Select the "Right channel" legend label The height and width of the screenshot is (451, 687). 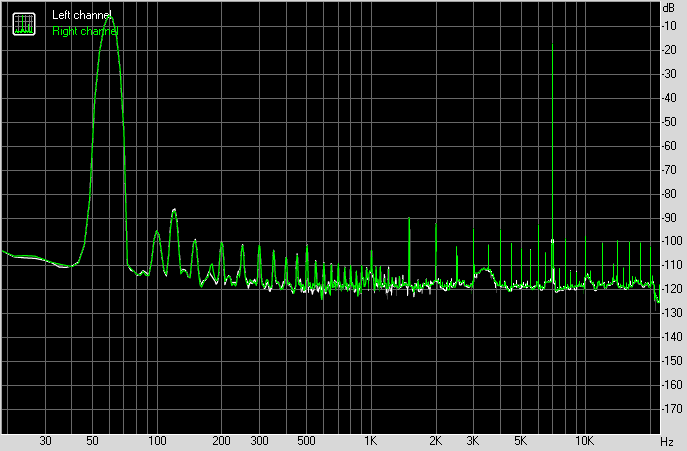(85, 31)
